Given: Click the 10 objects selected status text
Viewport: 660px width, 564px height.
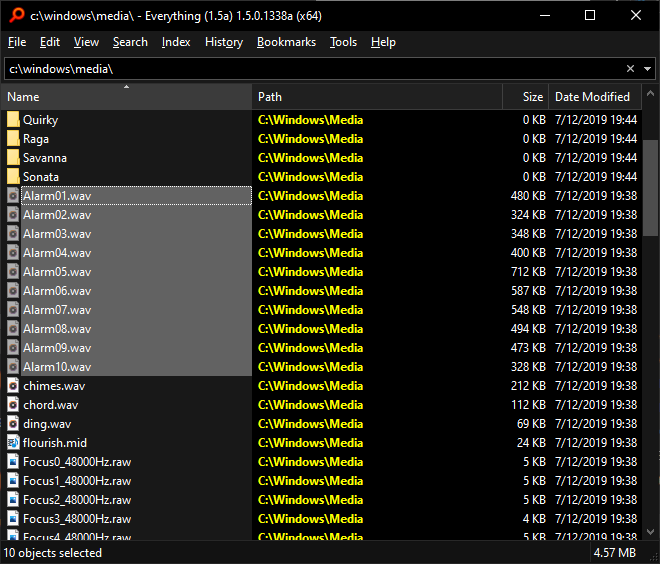Looking at the screenshot, I should click(53, 553).
